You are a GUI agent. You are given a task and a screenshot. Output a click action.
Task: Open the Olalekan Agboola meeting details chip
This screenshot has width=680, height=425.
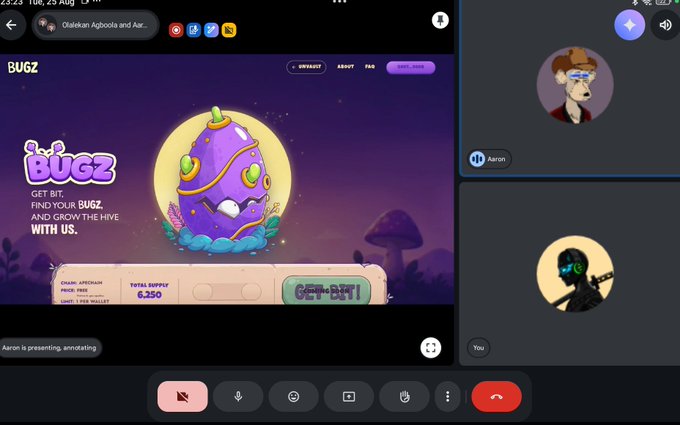pos(95,25)
